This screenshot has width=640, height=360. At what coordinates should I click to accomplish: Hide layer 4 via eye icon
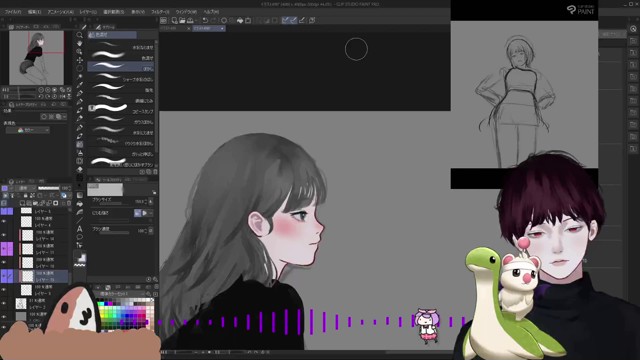(4, 222)
